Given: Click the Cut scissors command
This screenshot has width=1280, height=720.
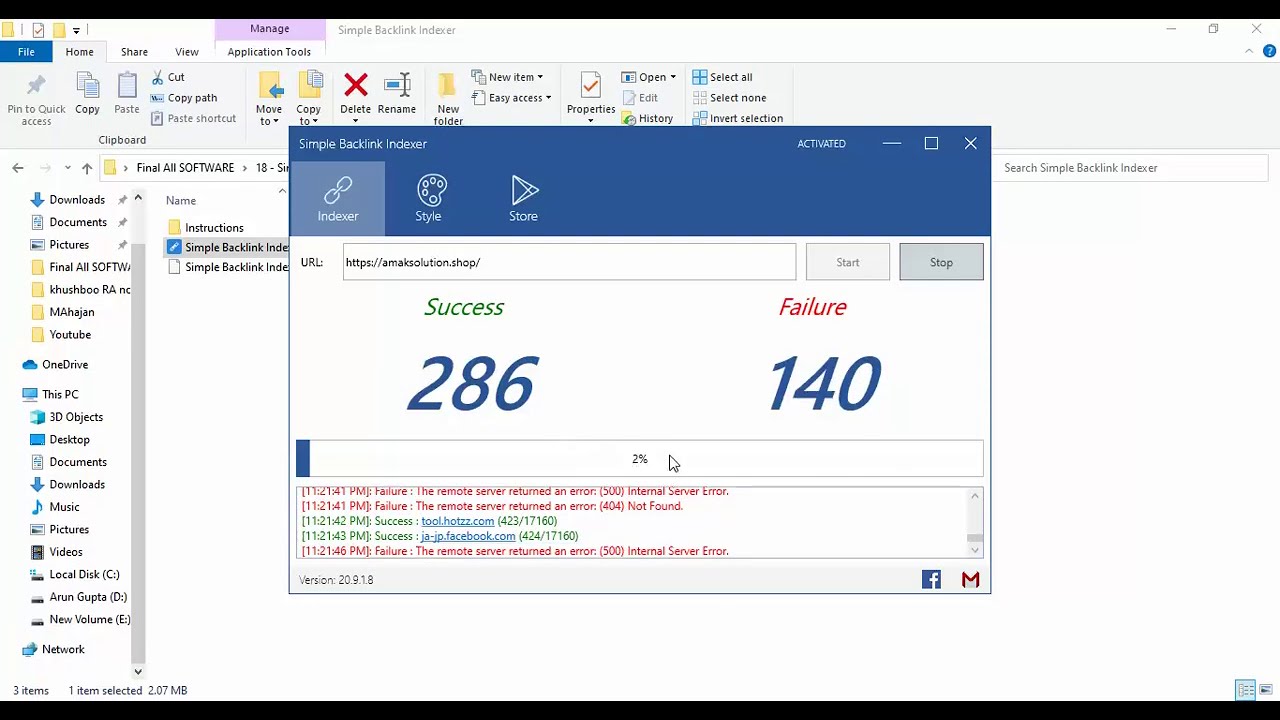Looking at the screenshot, I should click(x=168, y=77).
